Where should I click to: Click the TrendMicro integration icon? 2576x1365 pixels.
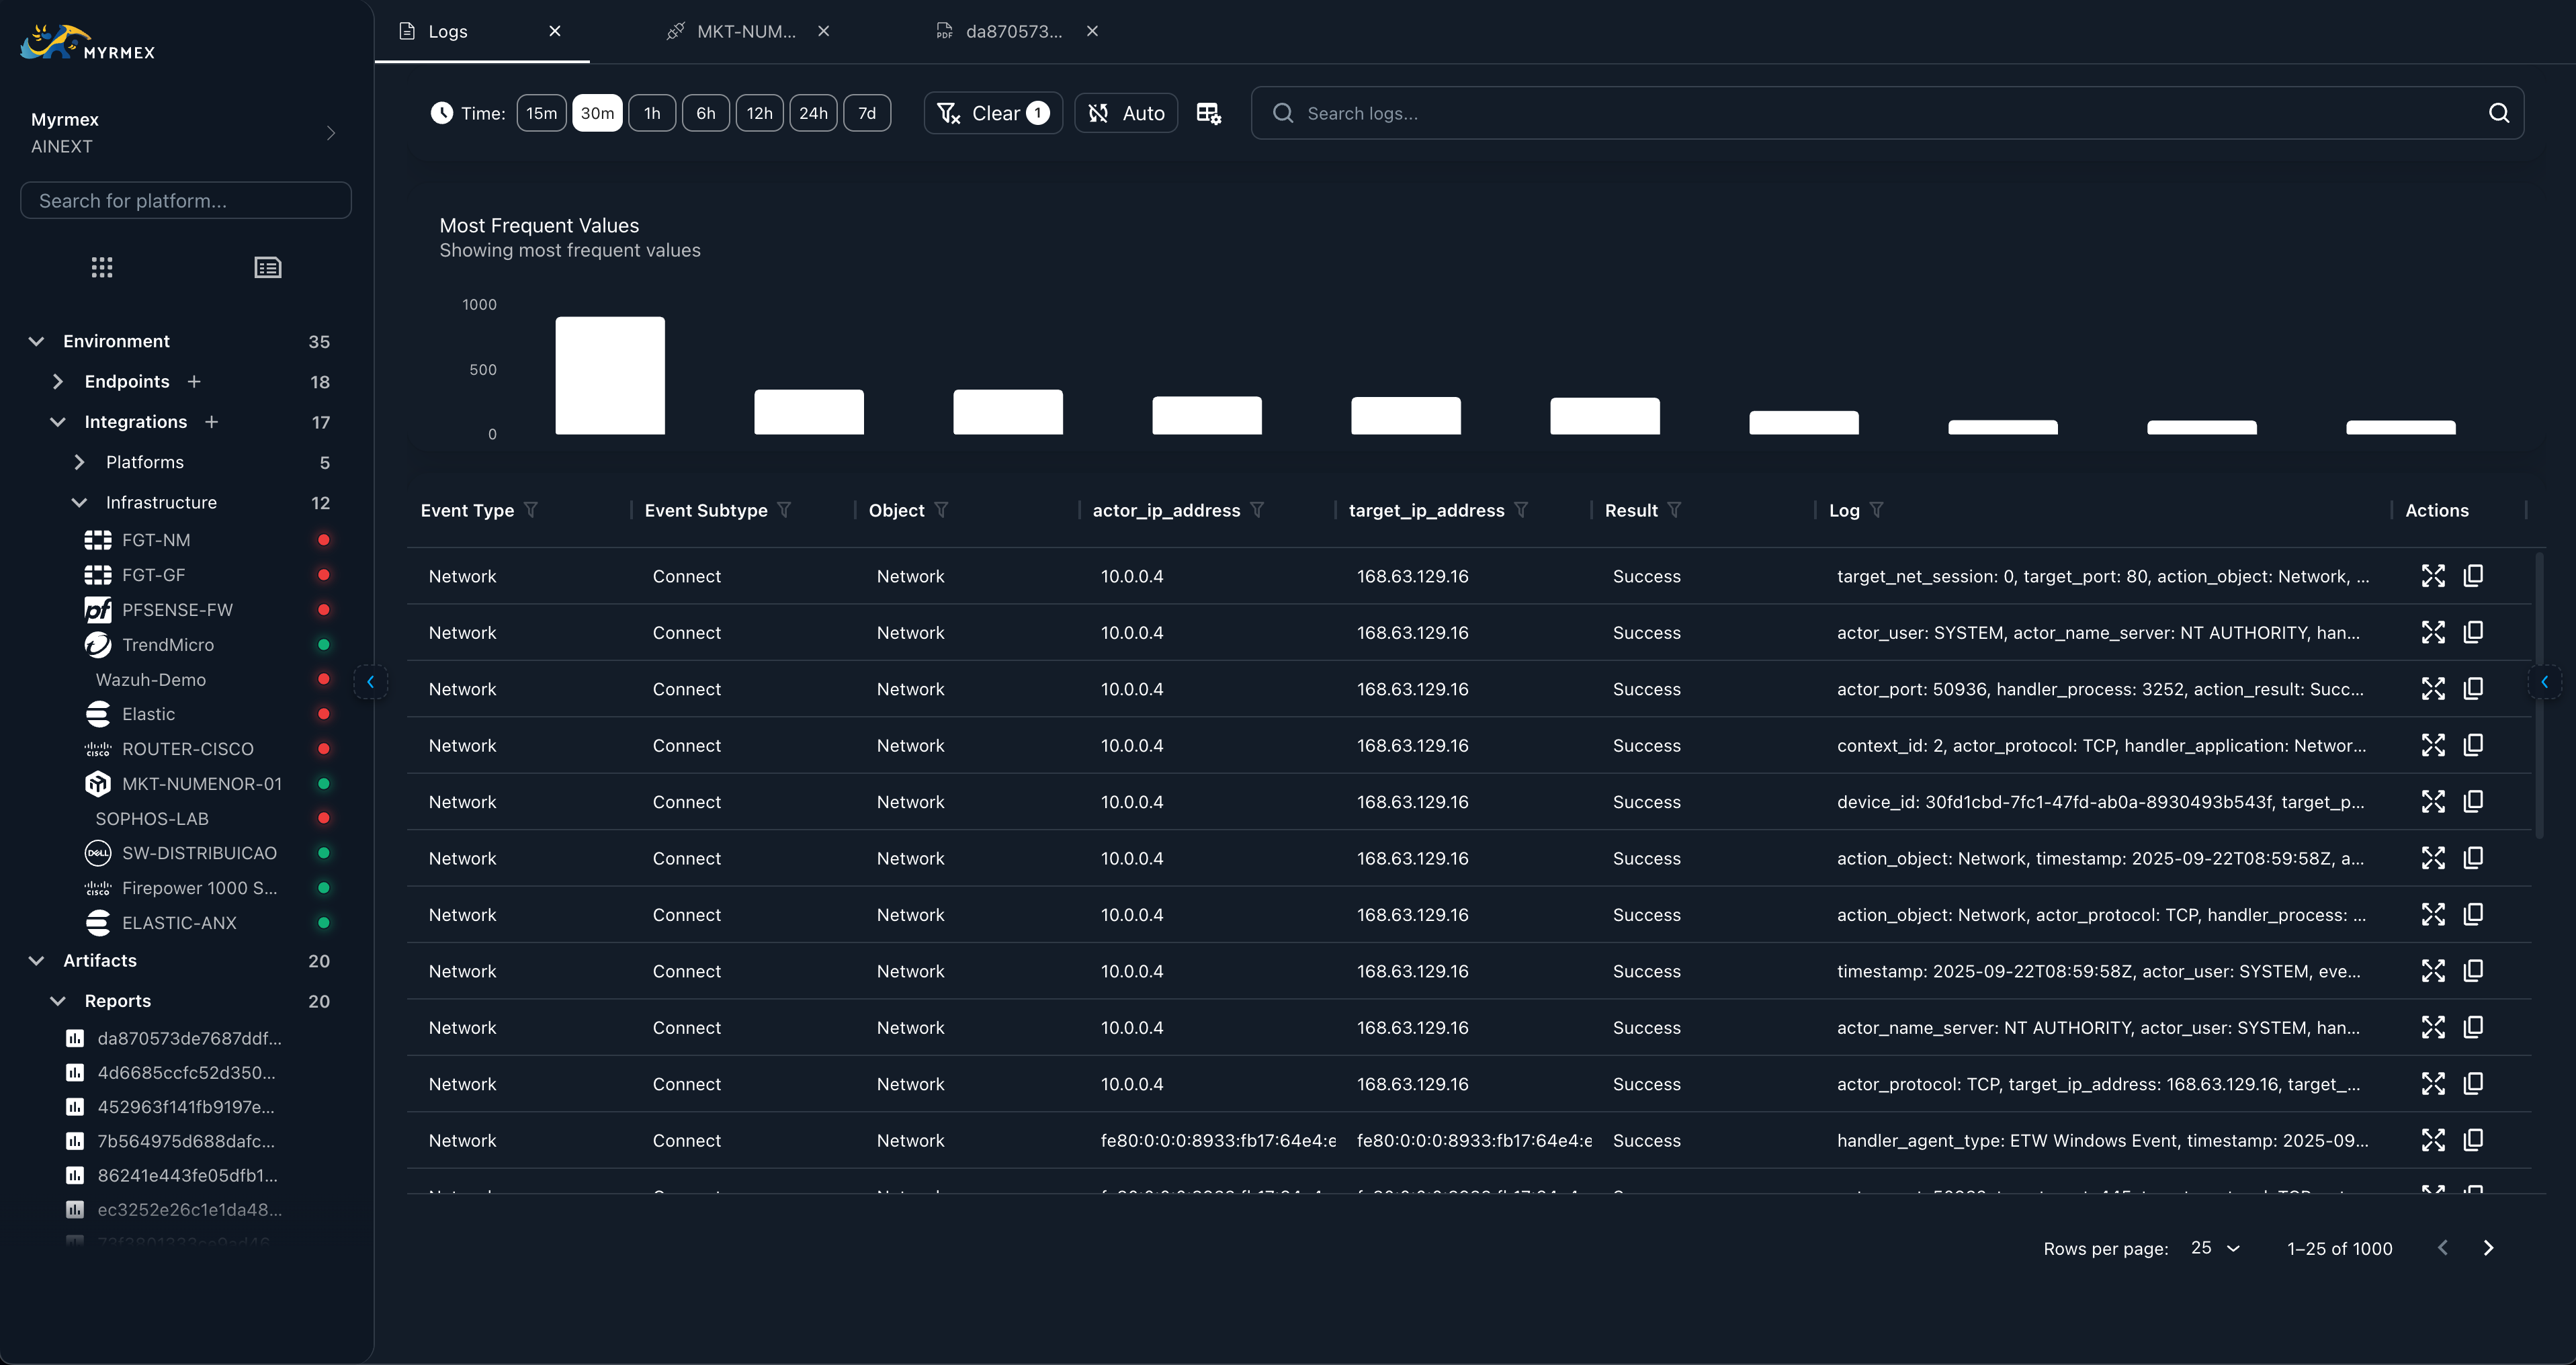(98, 645)
